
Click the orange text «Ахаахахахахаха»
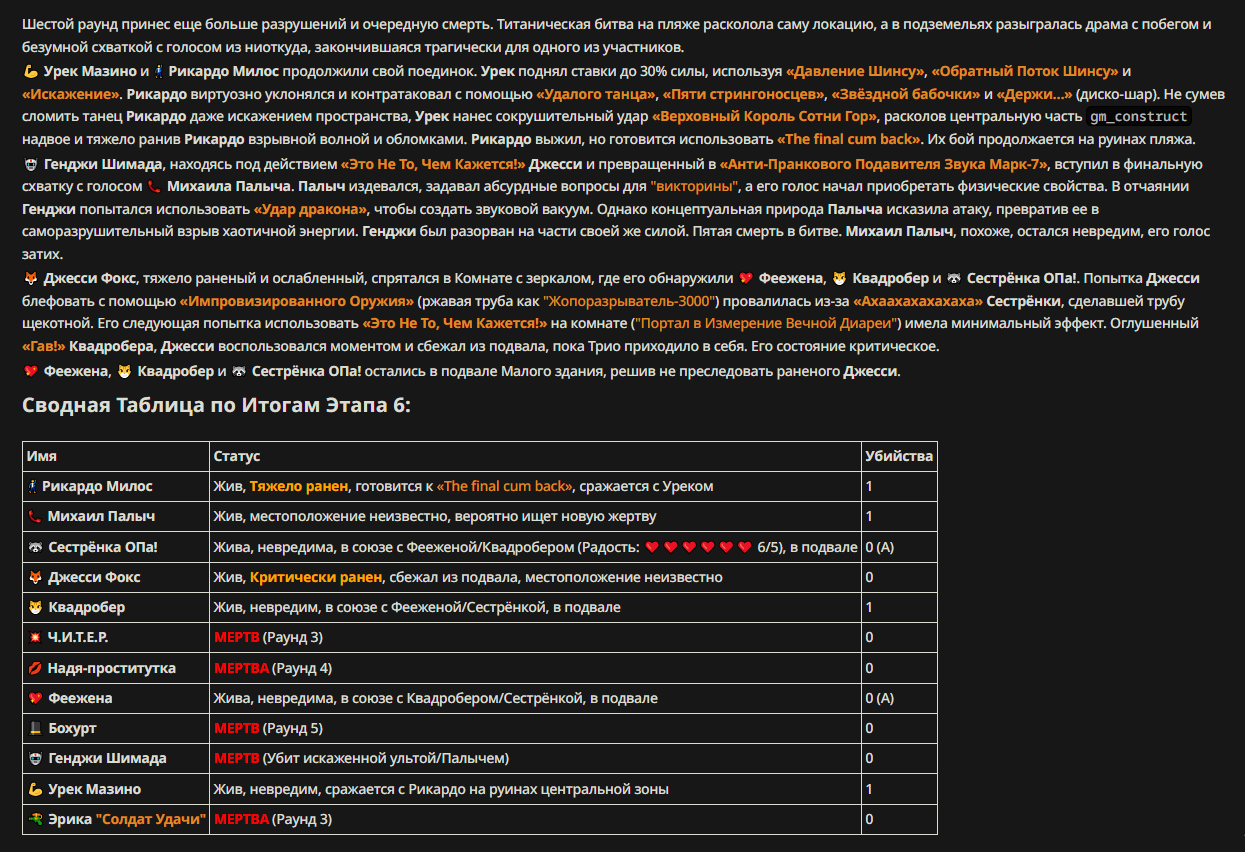click(x=917, y=301)
